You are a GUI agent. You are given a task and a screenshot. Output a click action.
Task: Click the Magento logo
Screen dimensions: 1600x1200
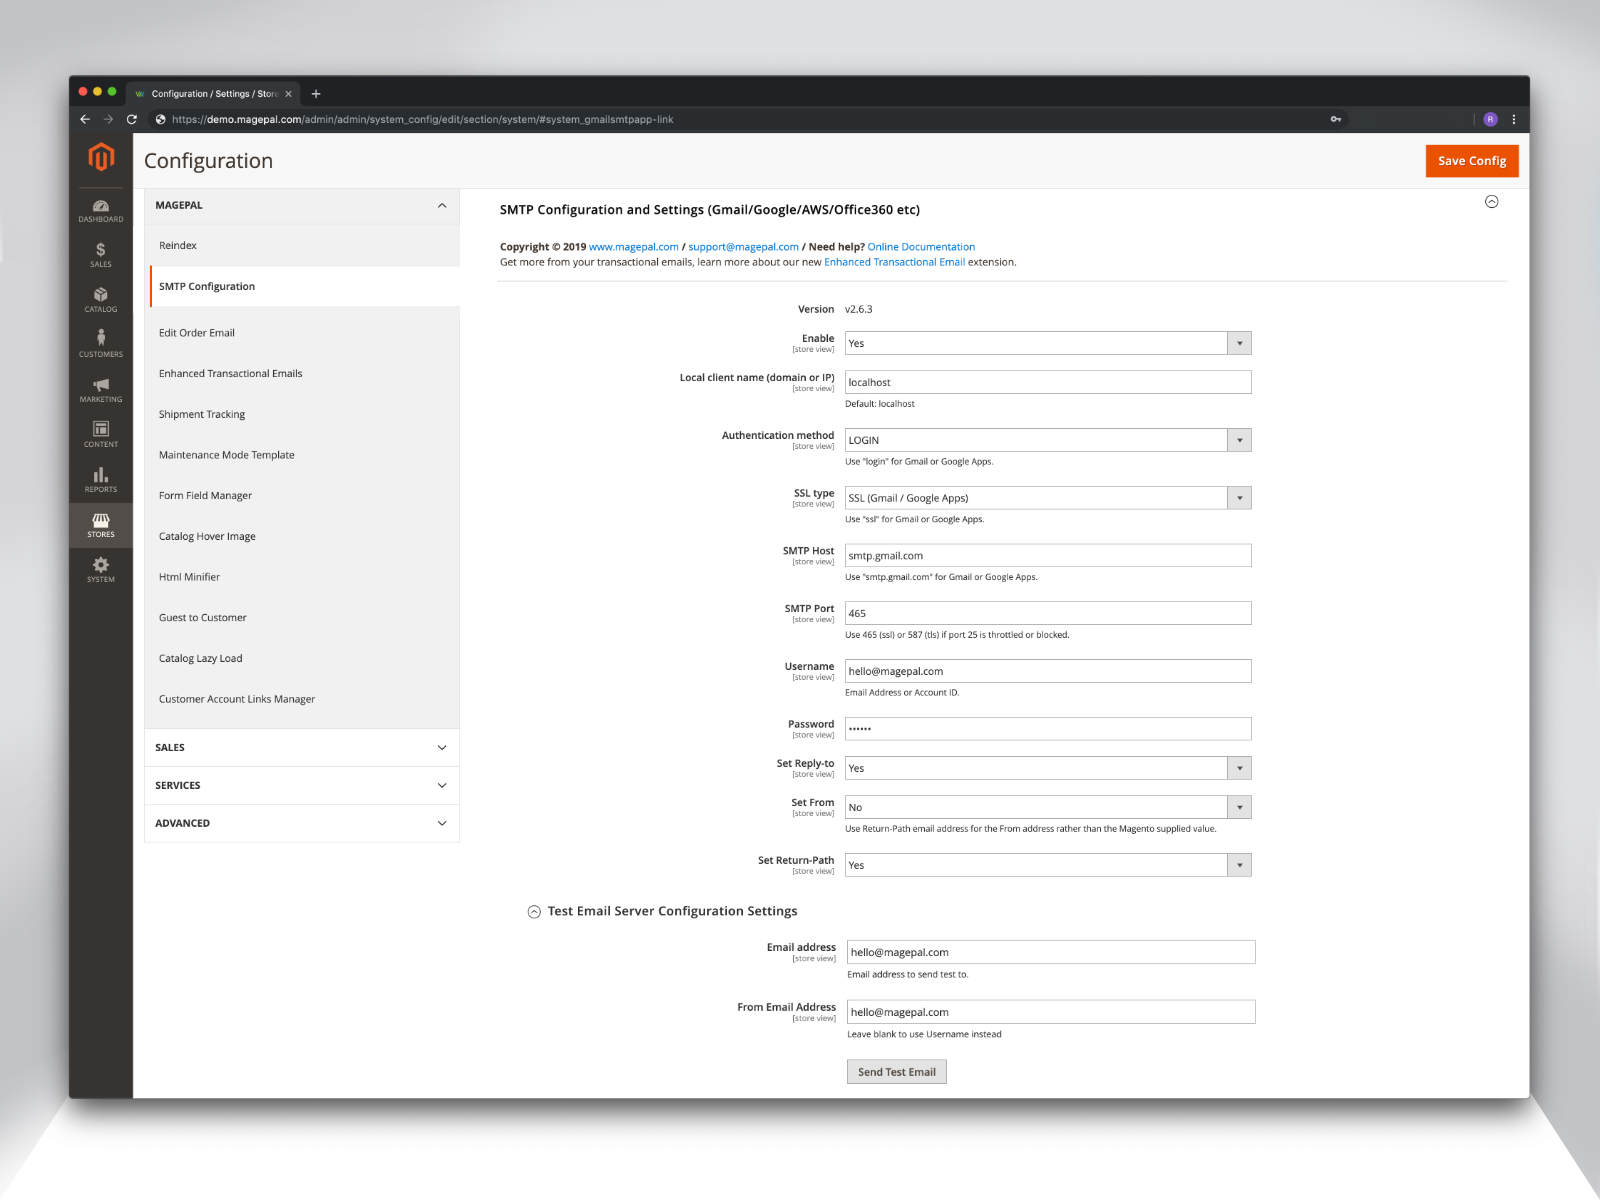coord(101,157)
